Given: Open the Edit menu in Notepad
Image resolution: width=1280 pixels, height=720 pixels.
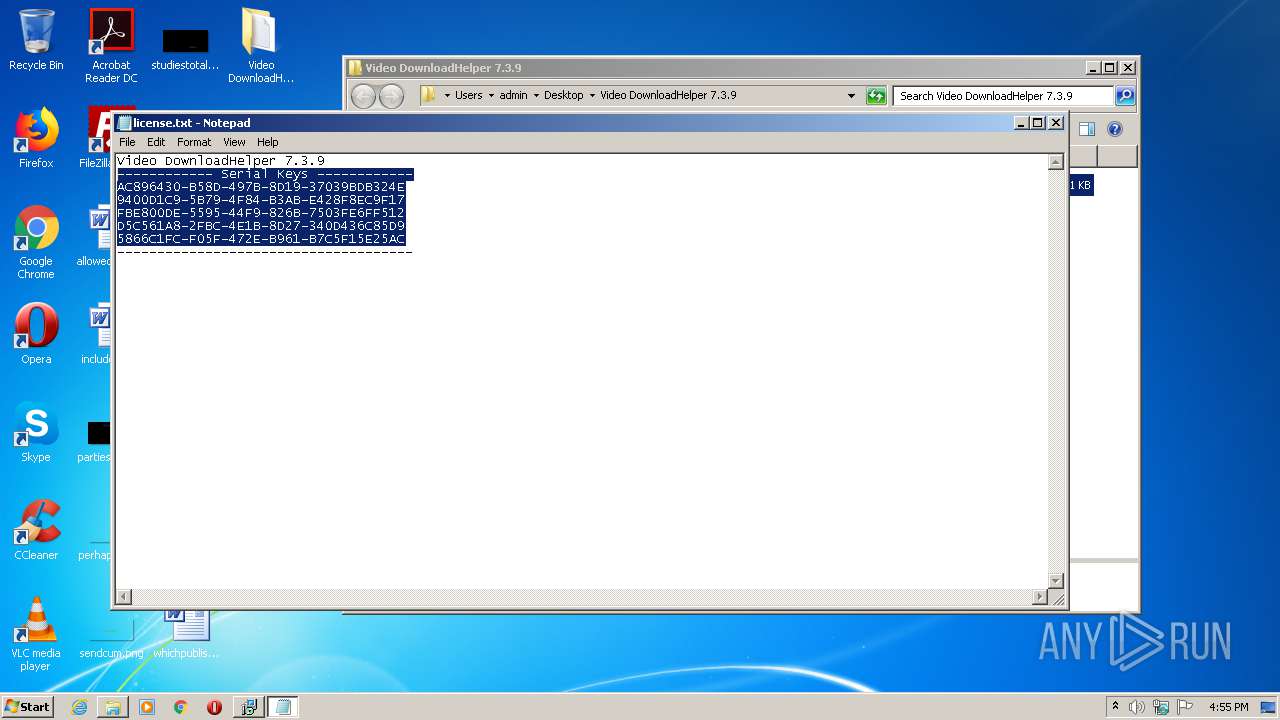Looking at the screenshot, I should (156, 142).
